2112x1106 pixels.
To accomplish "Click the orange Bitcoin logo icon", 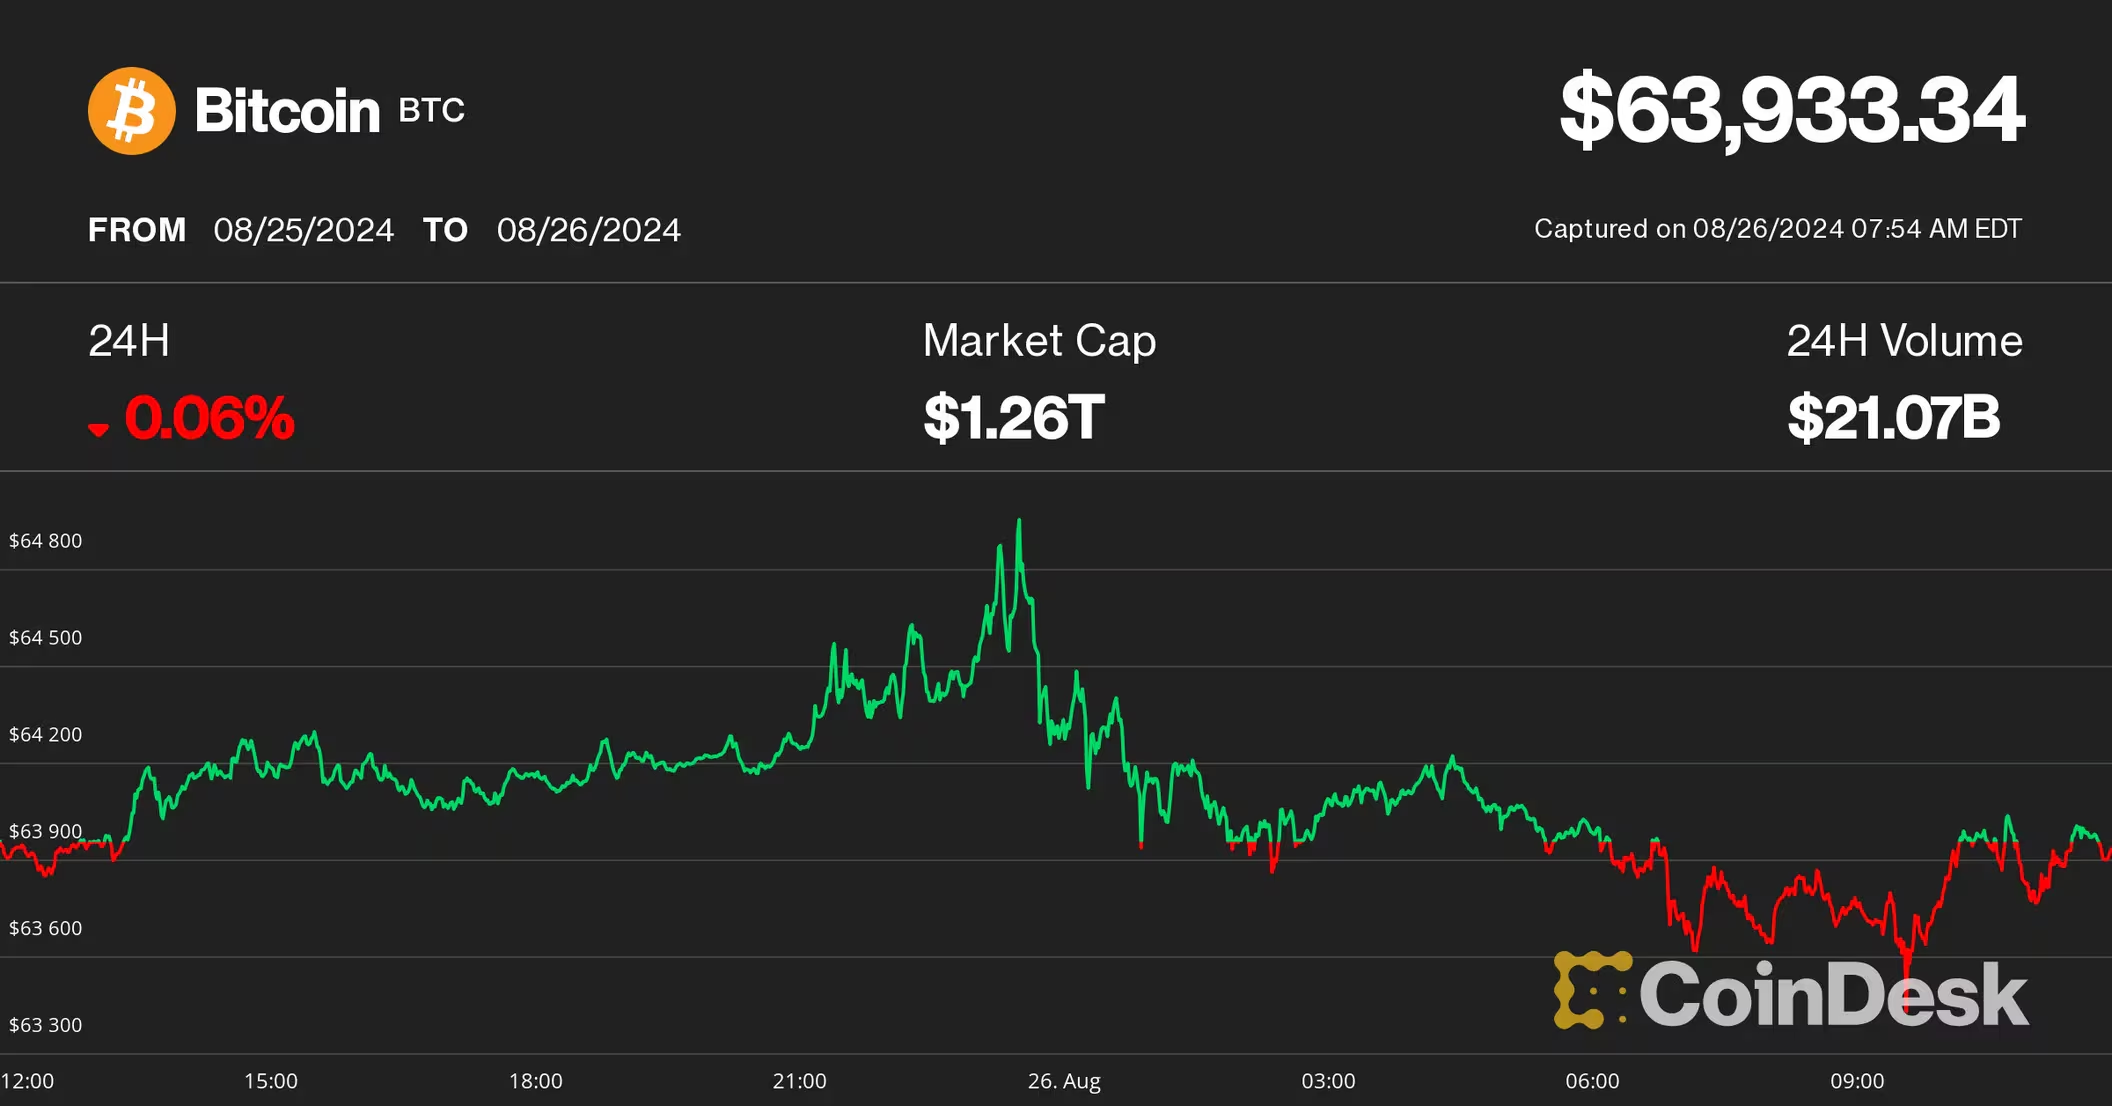I will click(x=132, y=111).
